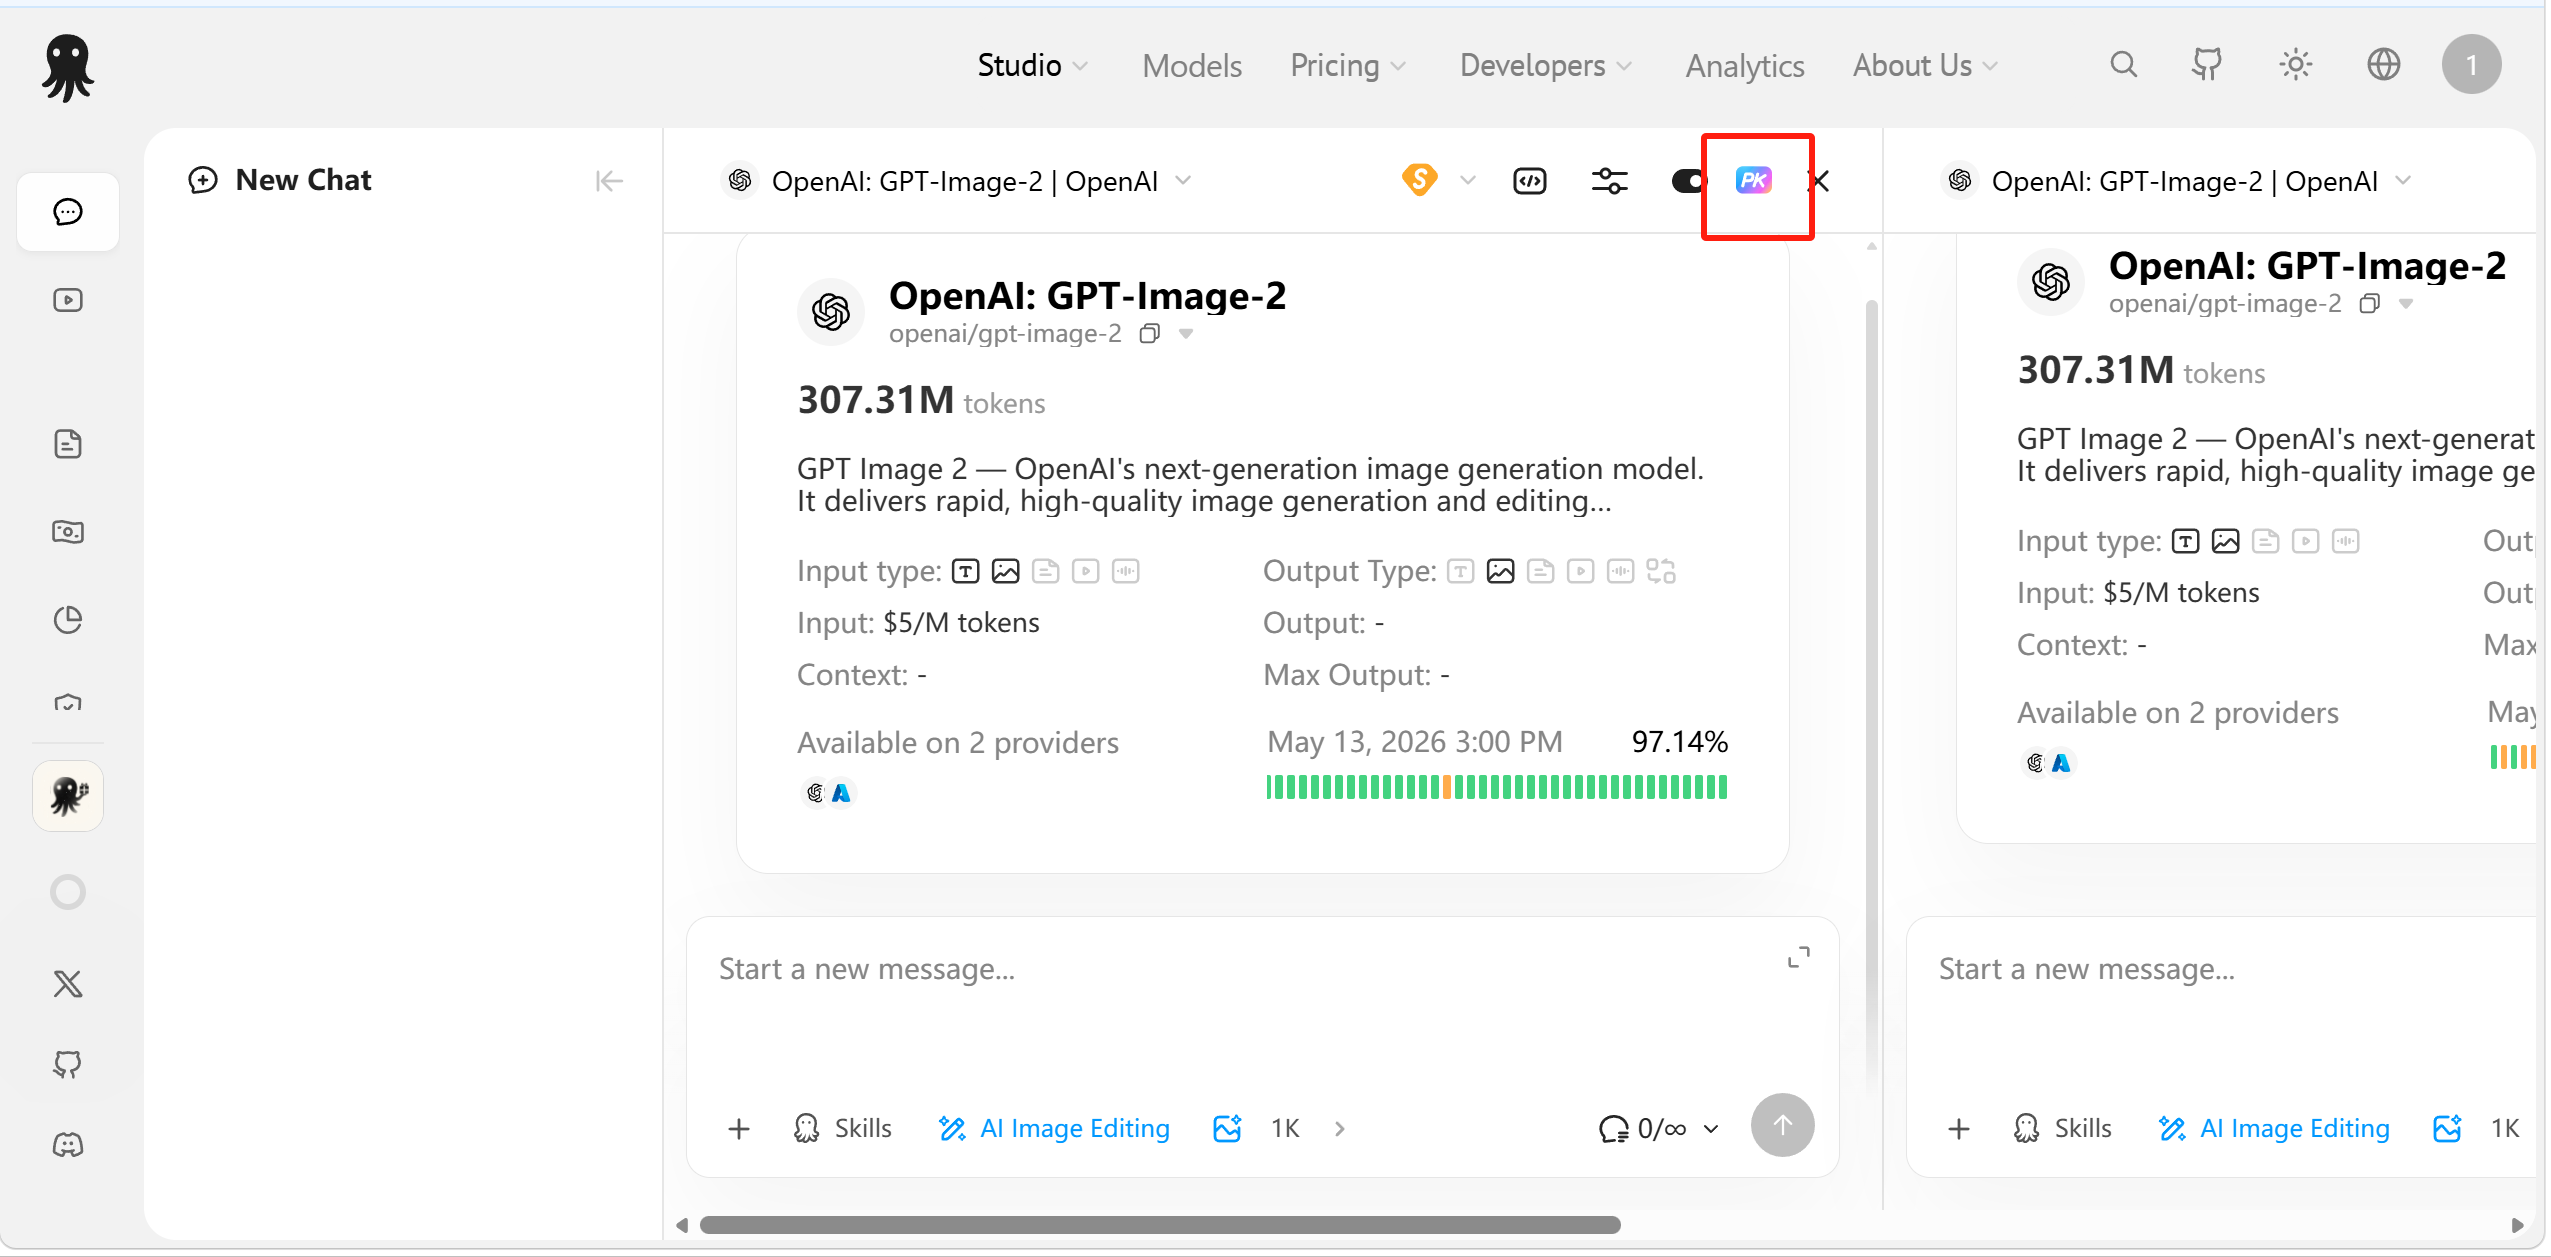
Task: Click the PK compare mode icon
Action: point(1754,181)
